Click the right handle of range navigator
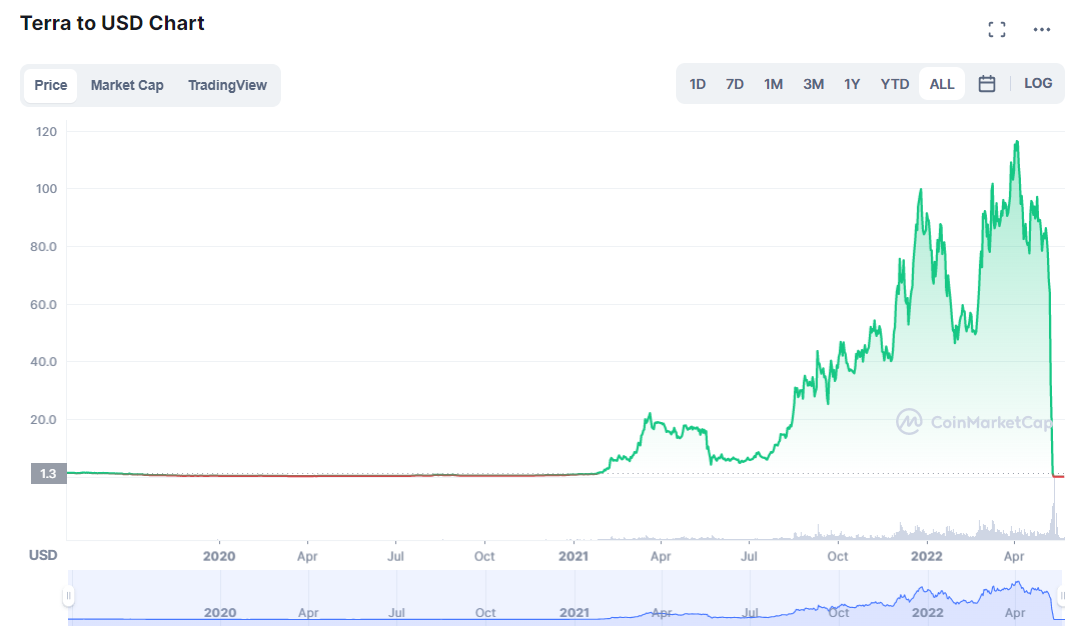The width and height of the screenshot is (1084, 639). (x=1062, y=595)
